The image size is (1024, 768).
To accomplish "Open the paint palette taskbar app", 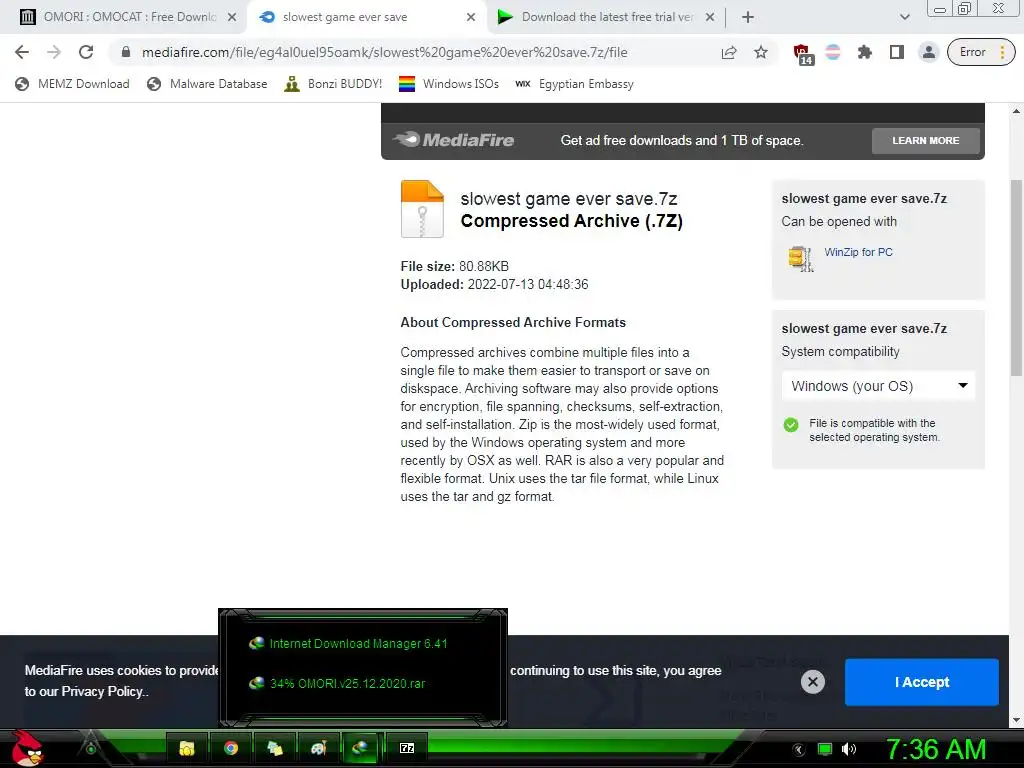I will 319,748.
